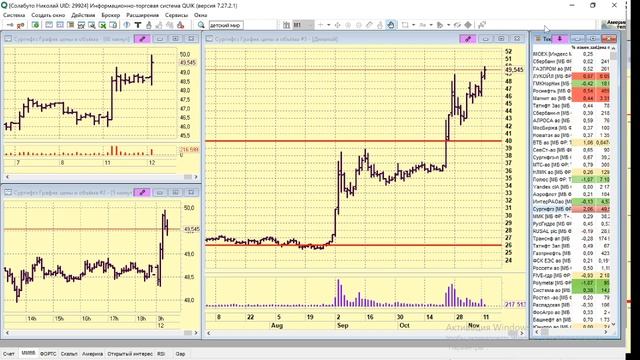Image resolution: width=640 pixels, height=360 pixels.
Task: Click the magnifier search icon
Action: click(x=201, y=25)
